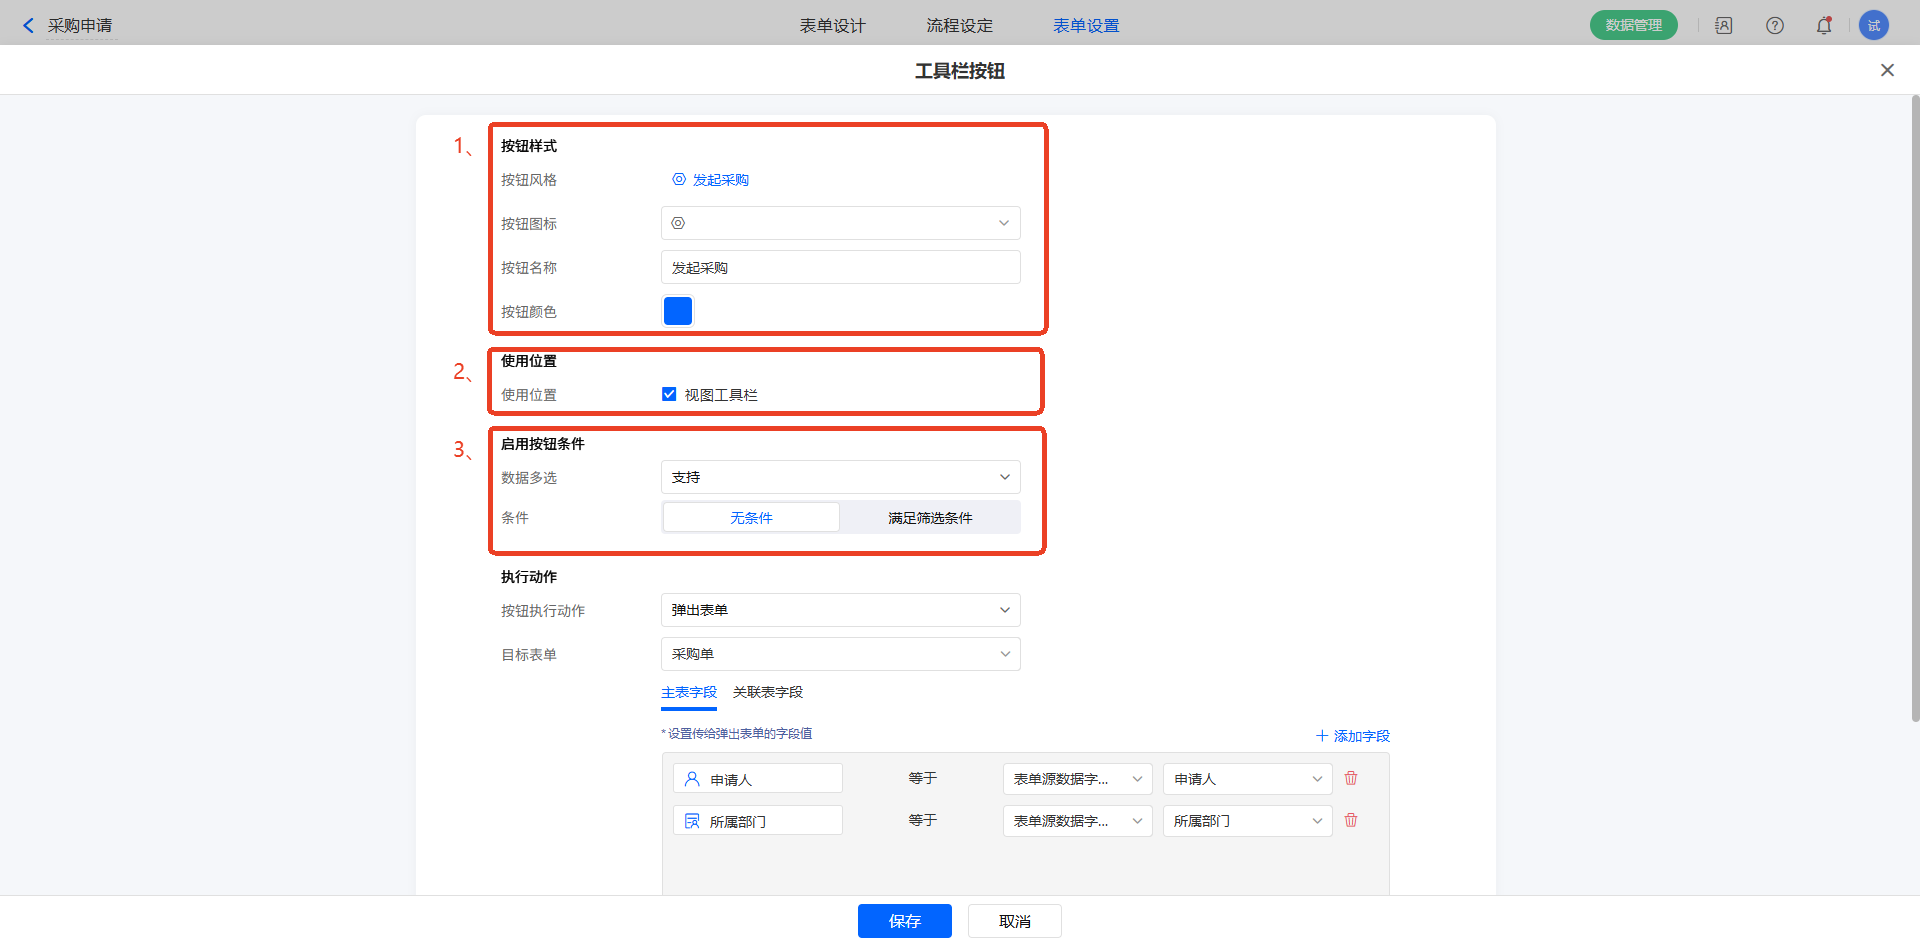The image size is (1920, 945).
Task: Select the 主表字段 tab
Action: tap(689, 692)
